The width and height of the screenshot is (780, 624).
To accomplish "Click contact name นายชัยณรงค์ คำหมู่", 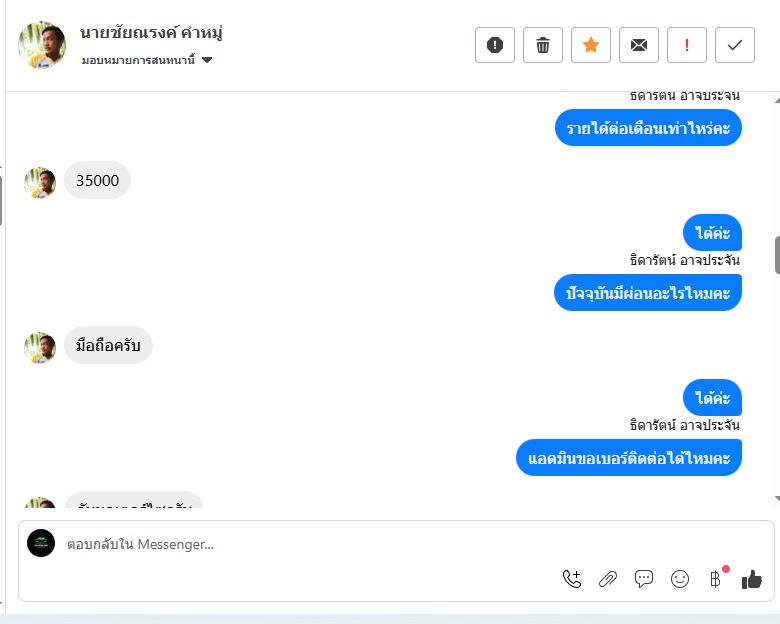I will (151, 33).
